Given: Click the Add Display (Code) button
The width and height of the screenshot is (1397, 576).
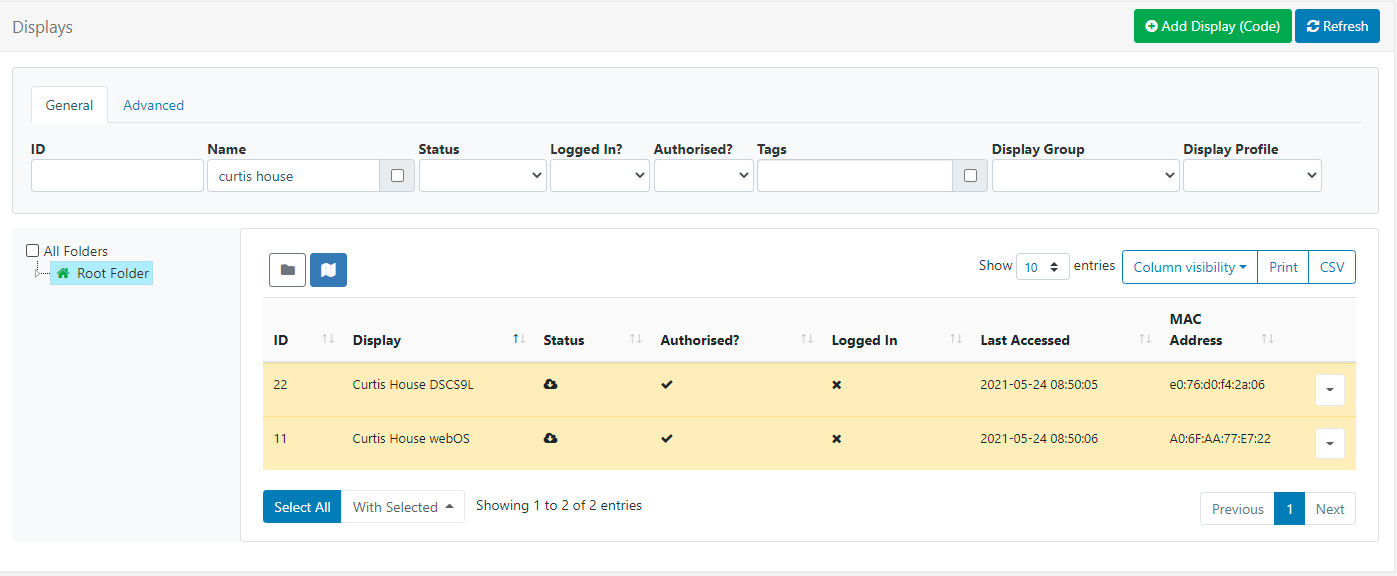Looking at the screenshot, I should (1212, 27).
